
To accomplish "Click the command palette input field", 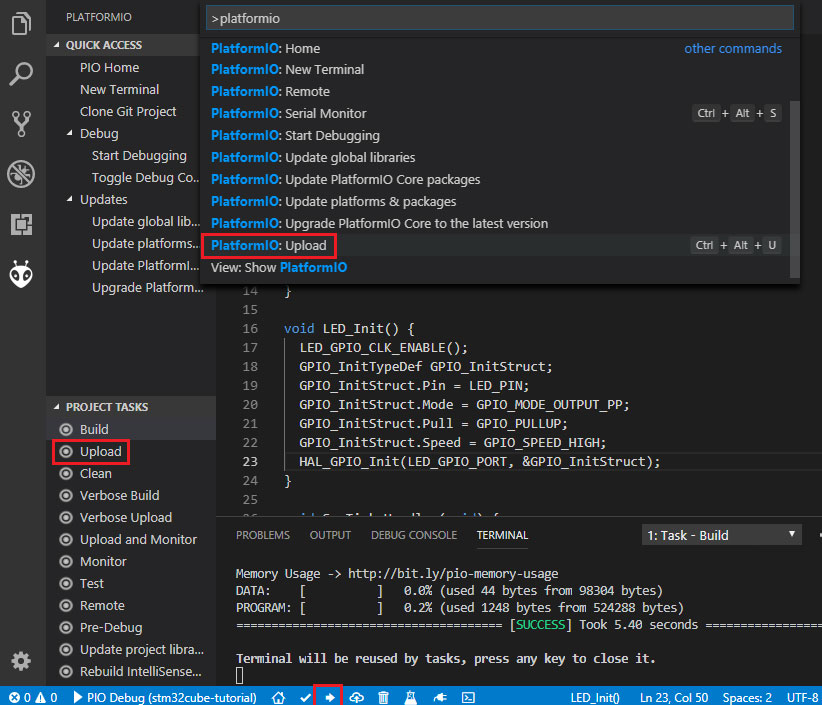I will 499,18.
